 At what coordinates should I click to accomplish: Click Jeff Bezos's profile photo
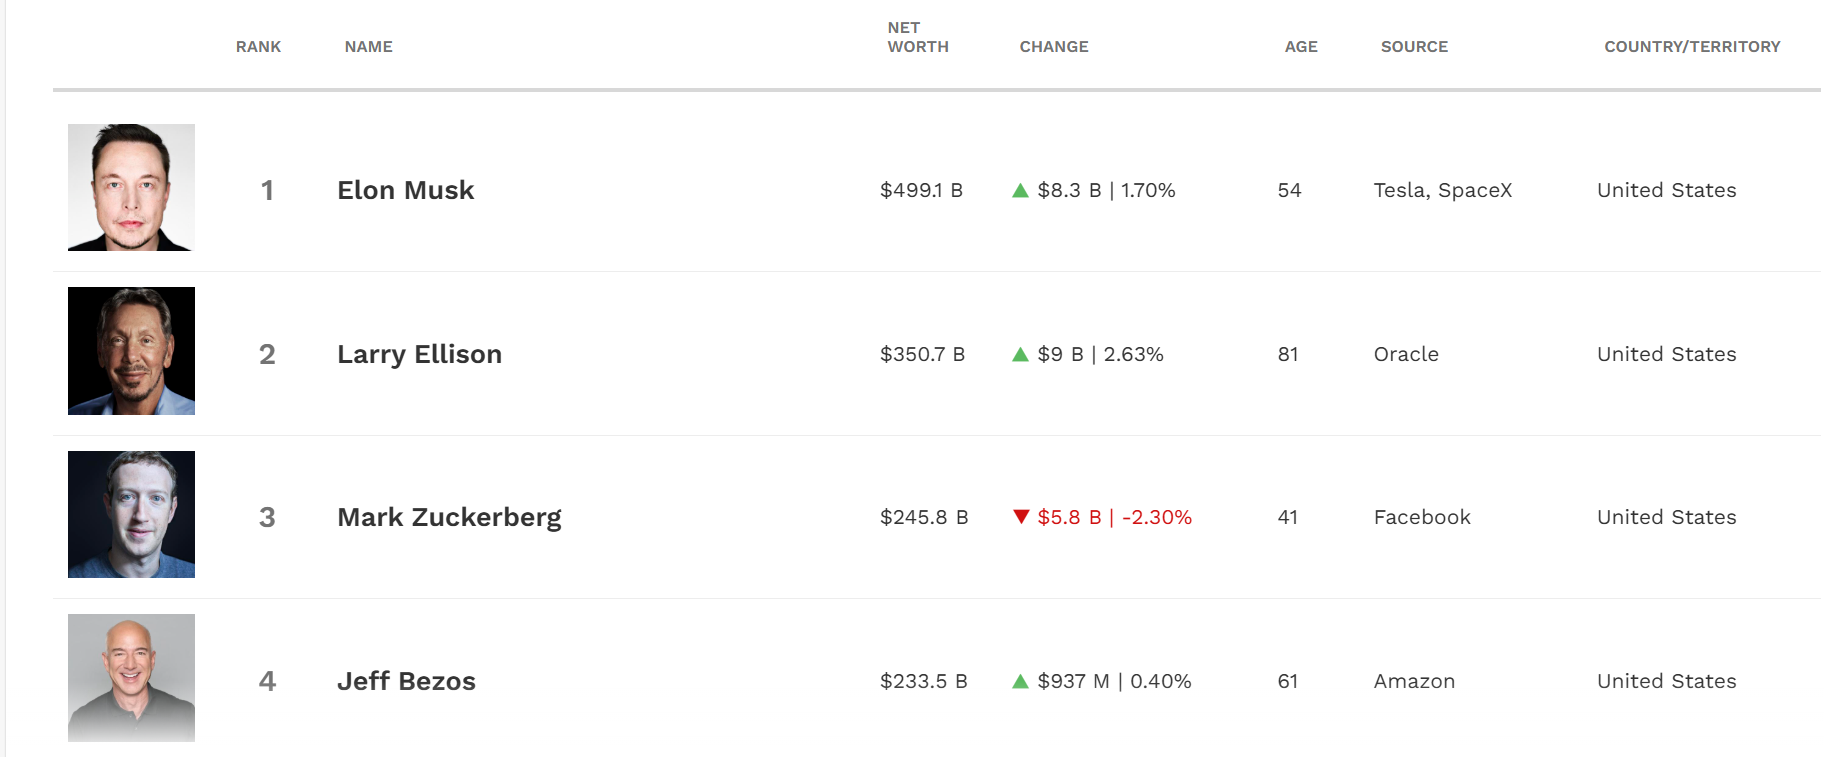(x=131, y=678)
